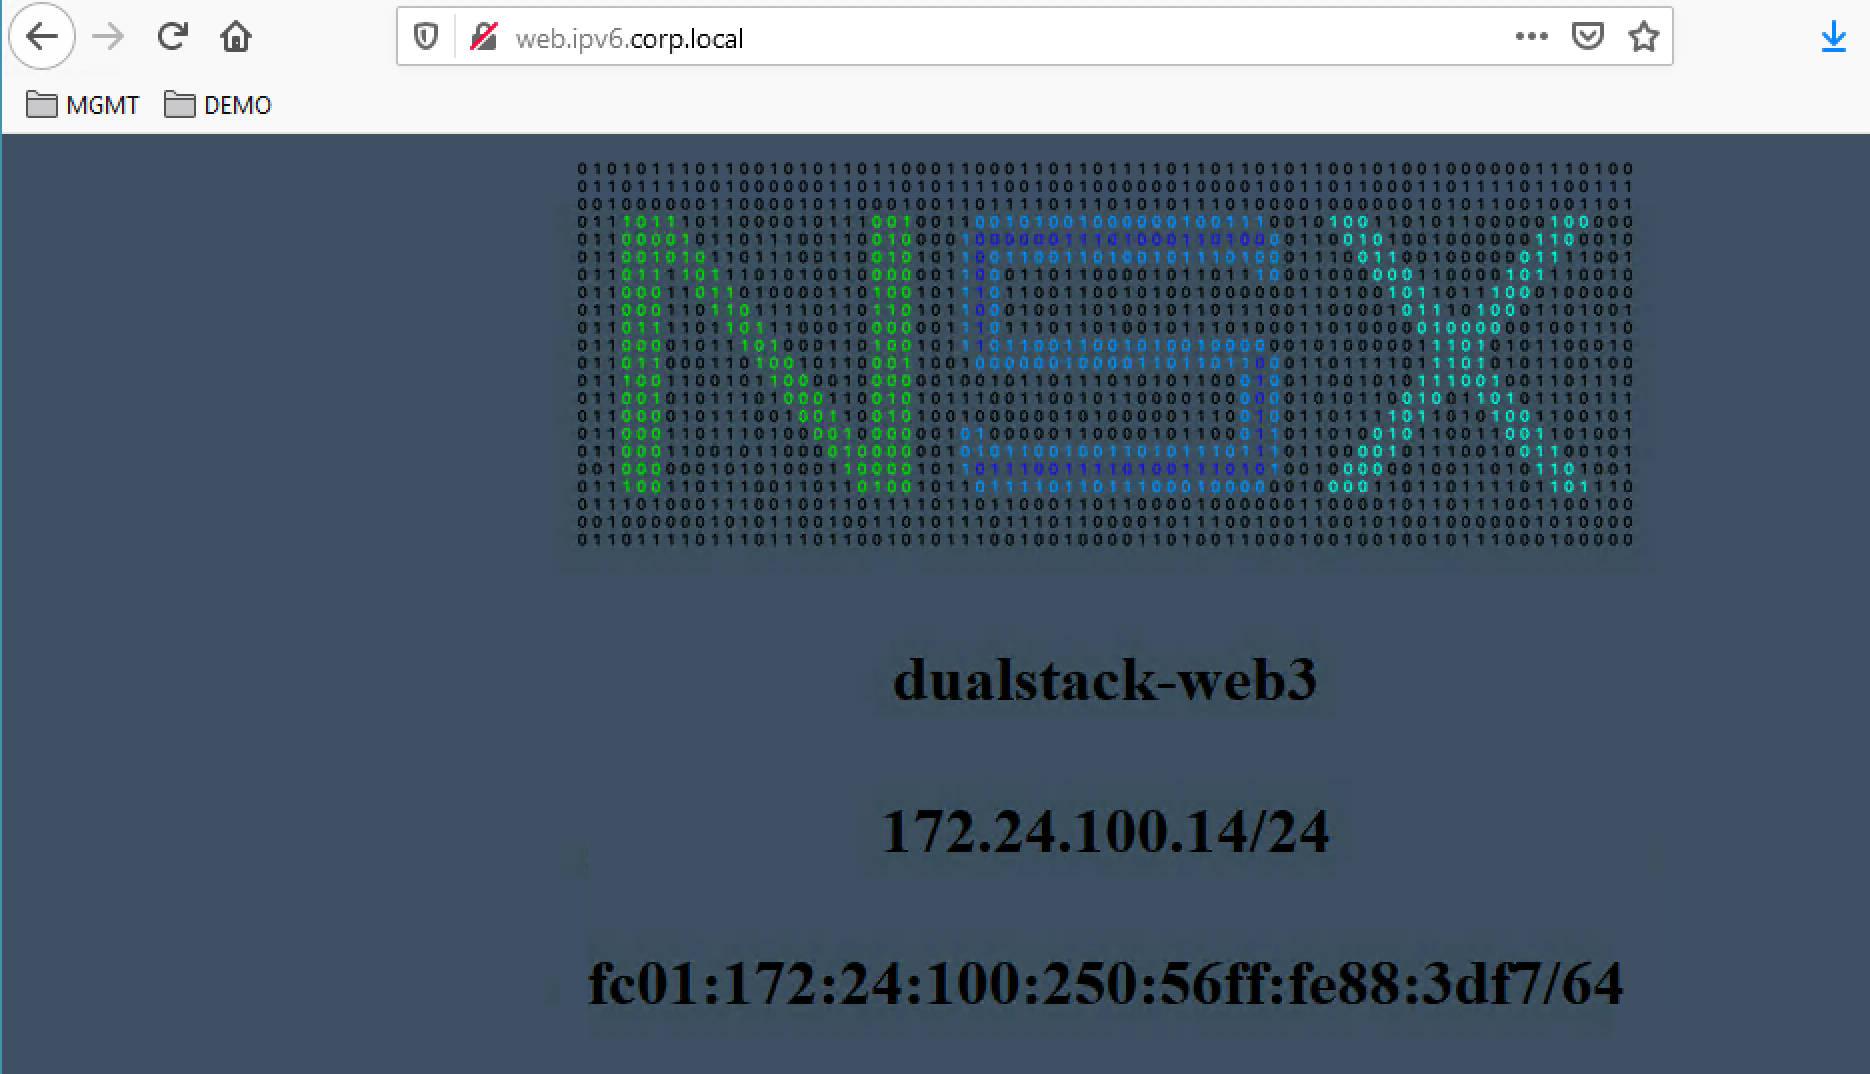Open the browser home page
The height and width of the screenshot is (1074, 1870).
coord(236,37)
